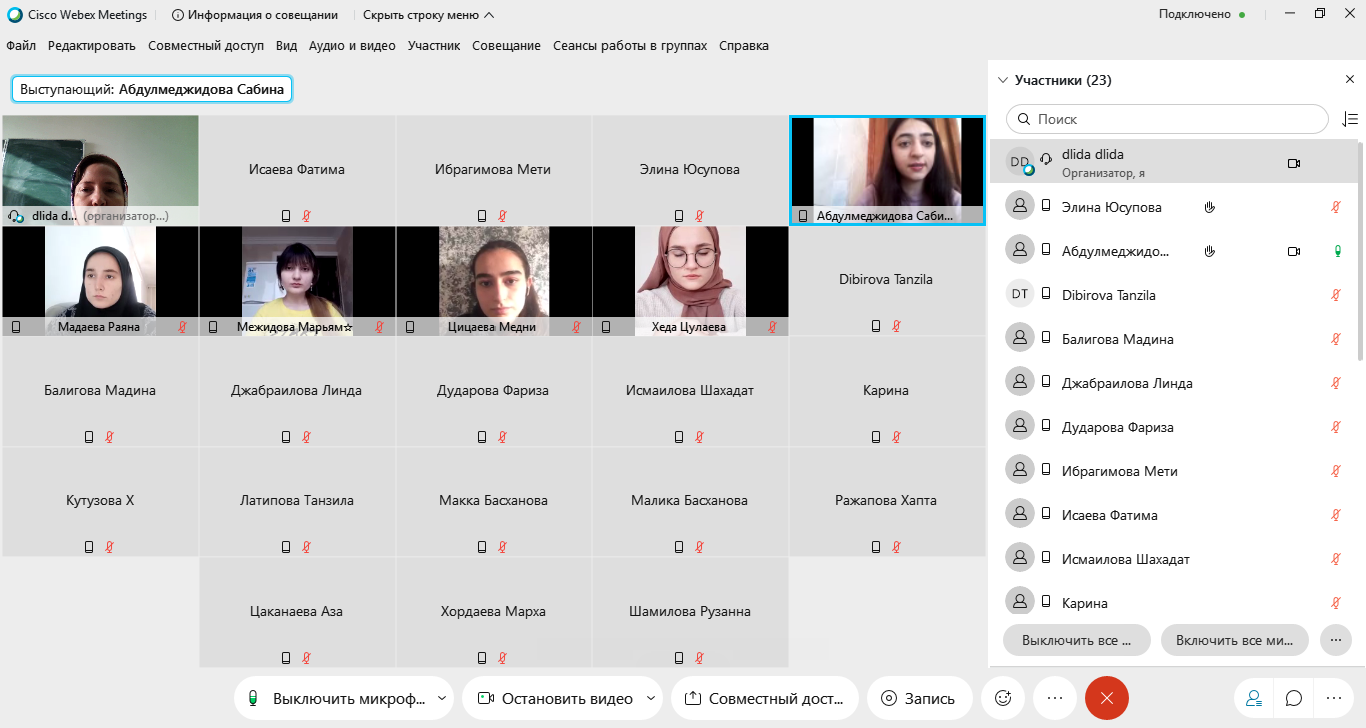Open more options beside the unmute-all button
This screenshot has height=728, width=1366.
[x=1336, y=639]
